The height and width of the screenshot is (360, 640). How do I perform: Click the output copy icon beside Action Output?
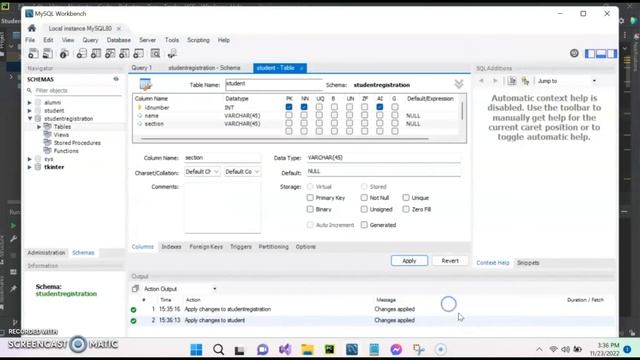coord(136,289)
